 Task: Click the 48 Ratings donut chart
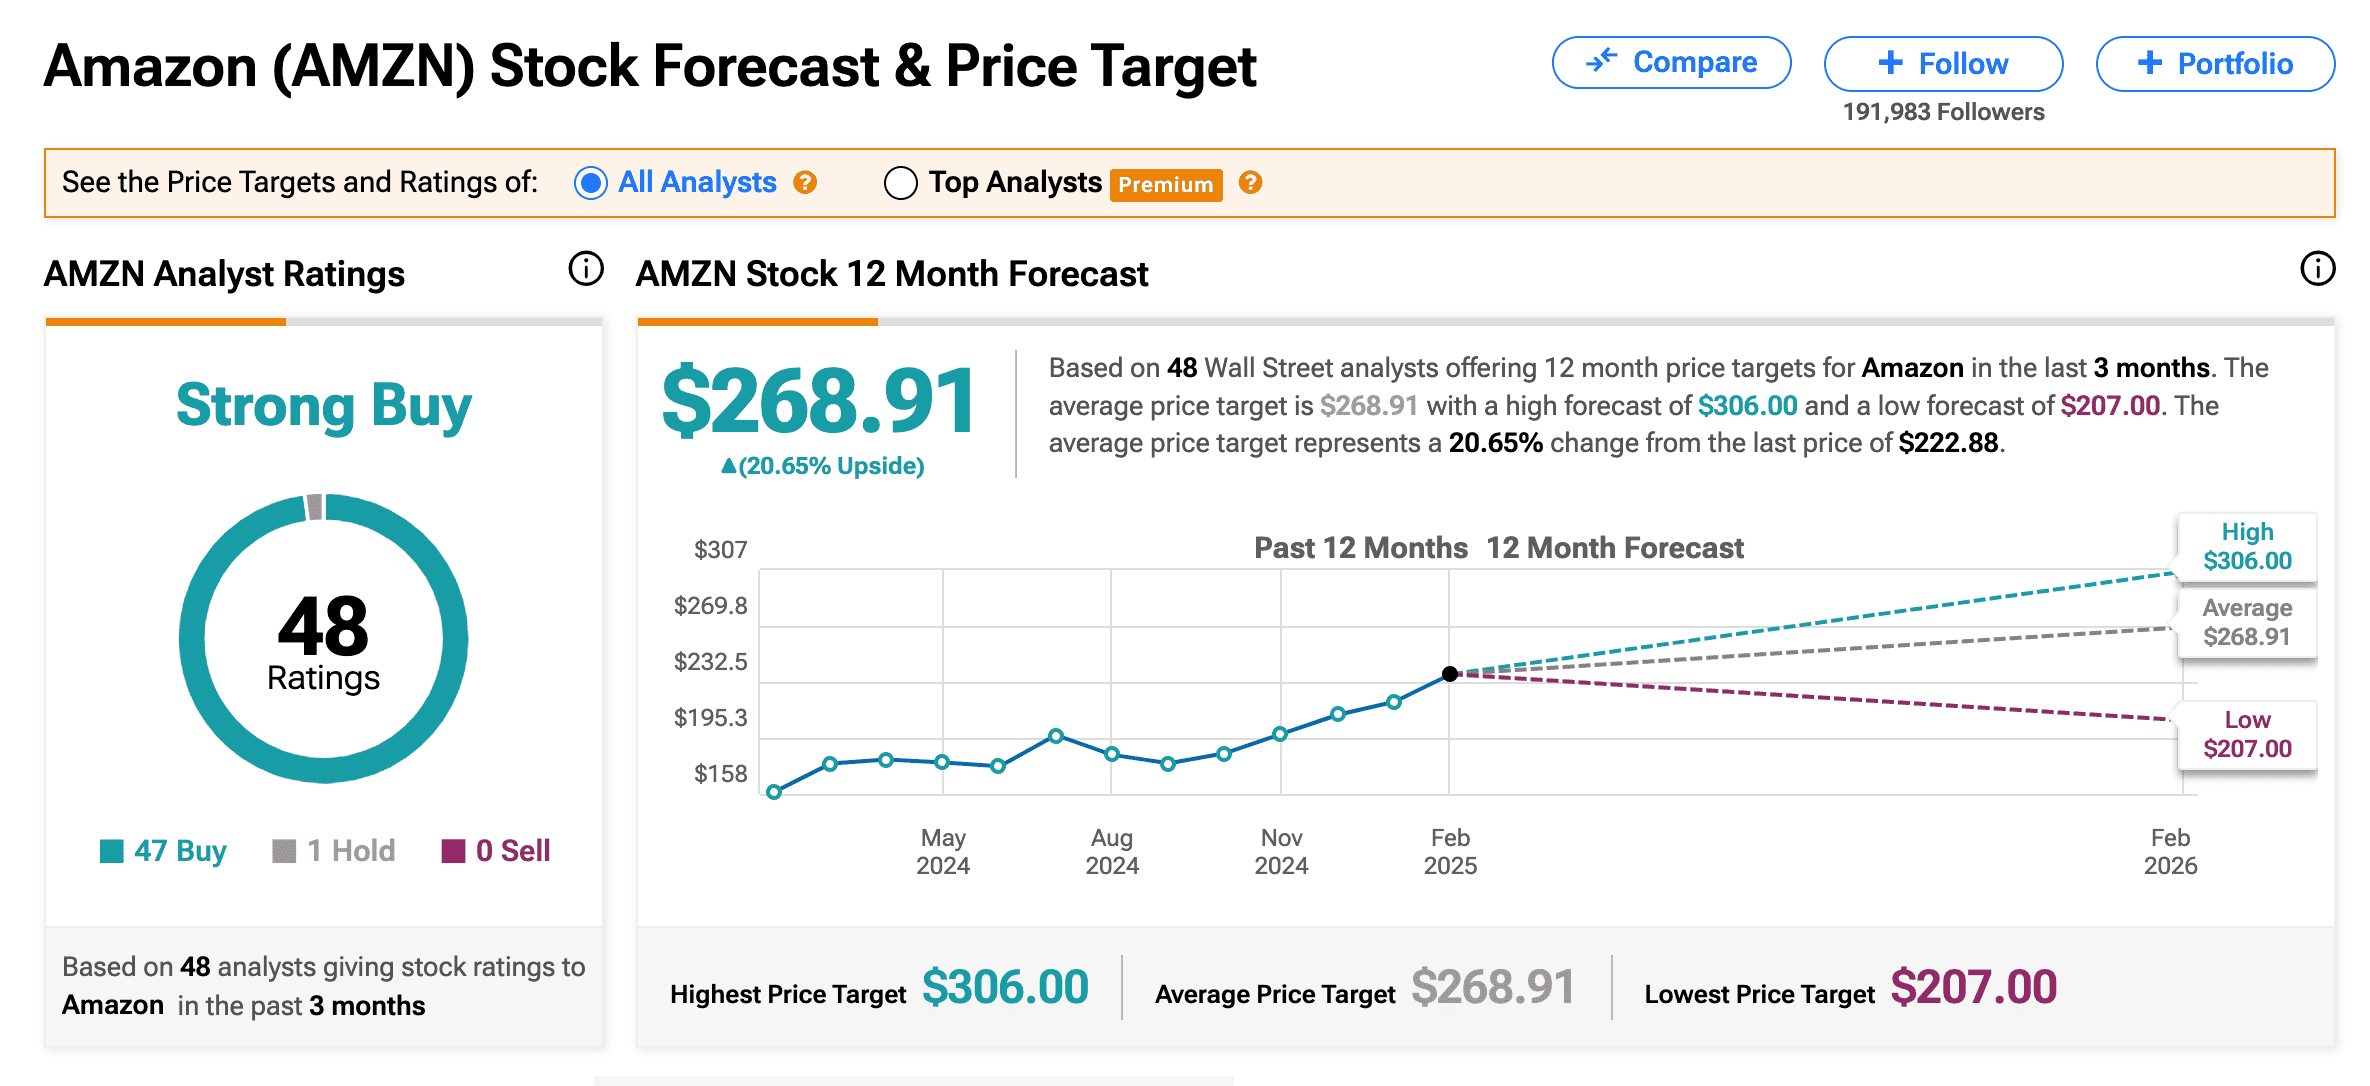[x=323, y=638]
